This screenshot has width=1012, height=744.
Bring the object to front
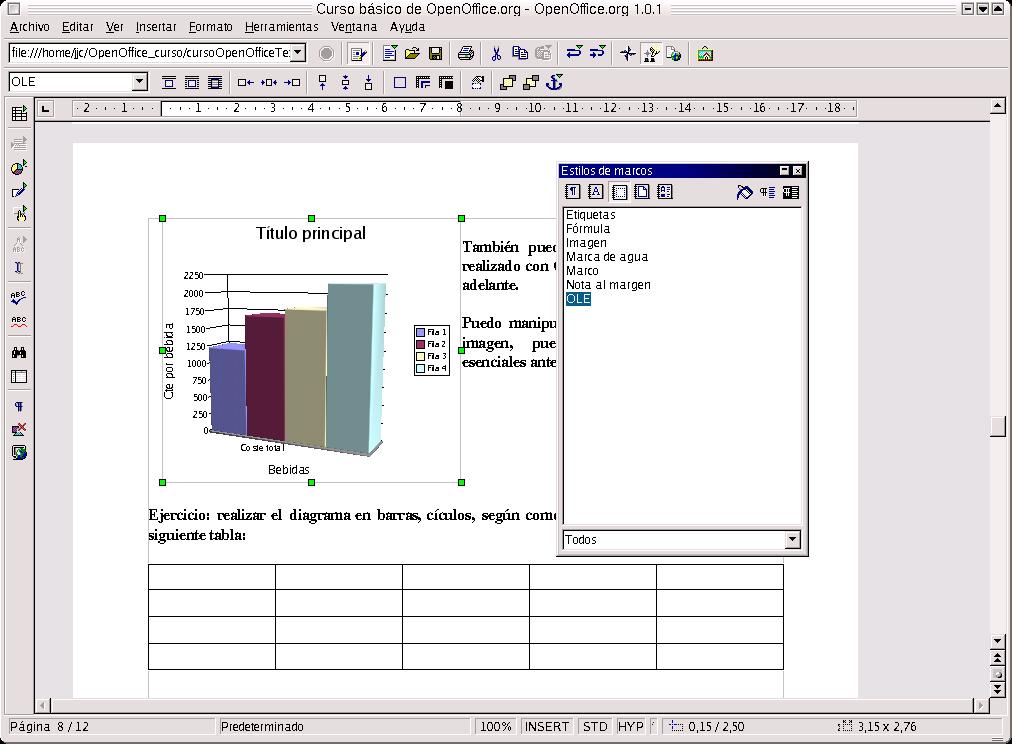pos(508,83)
